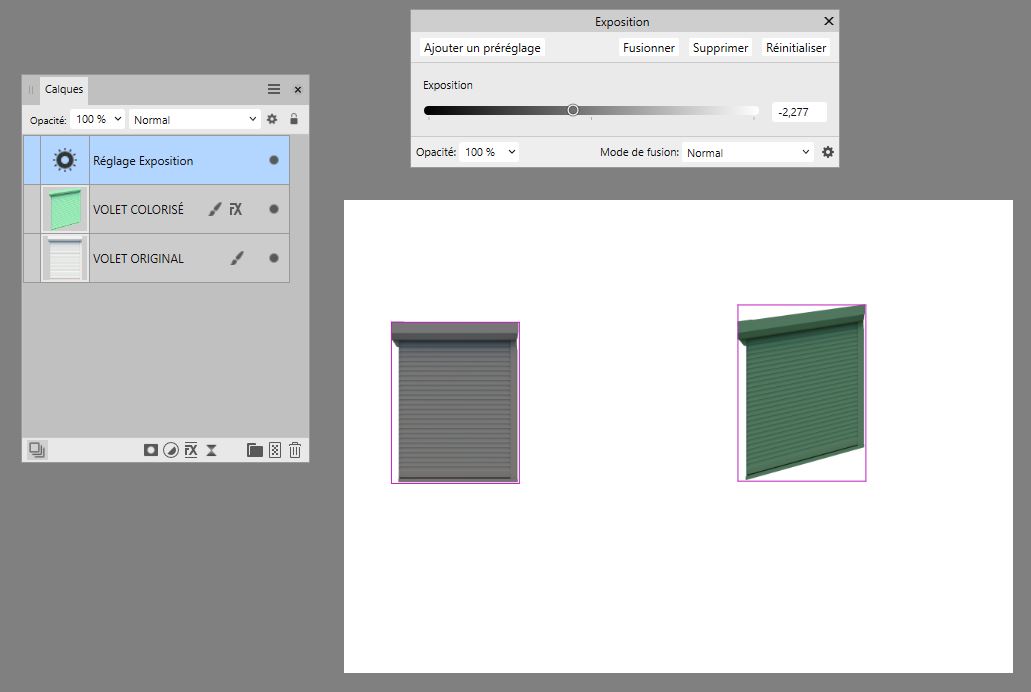This screenshot has height=692, width=1031.
Task: Open FX icon on VOLET COLORISÉ layer
Action: point(236,210)
